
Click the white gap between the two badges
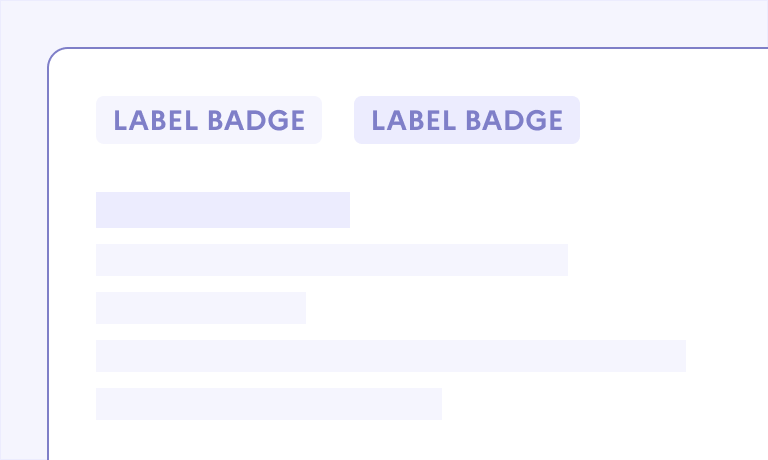338,120
